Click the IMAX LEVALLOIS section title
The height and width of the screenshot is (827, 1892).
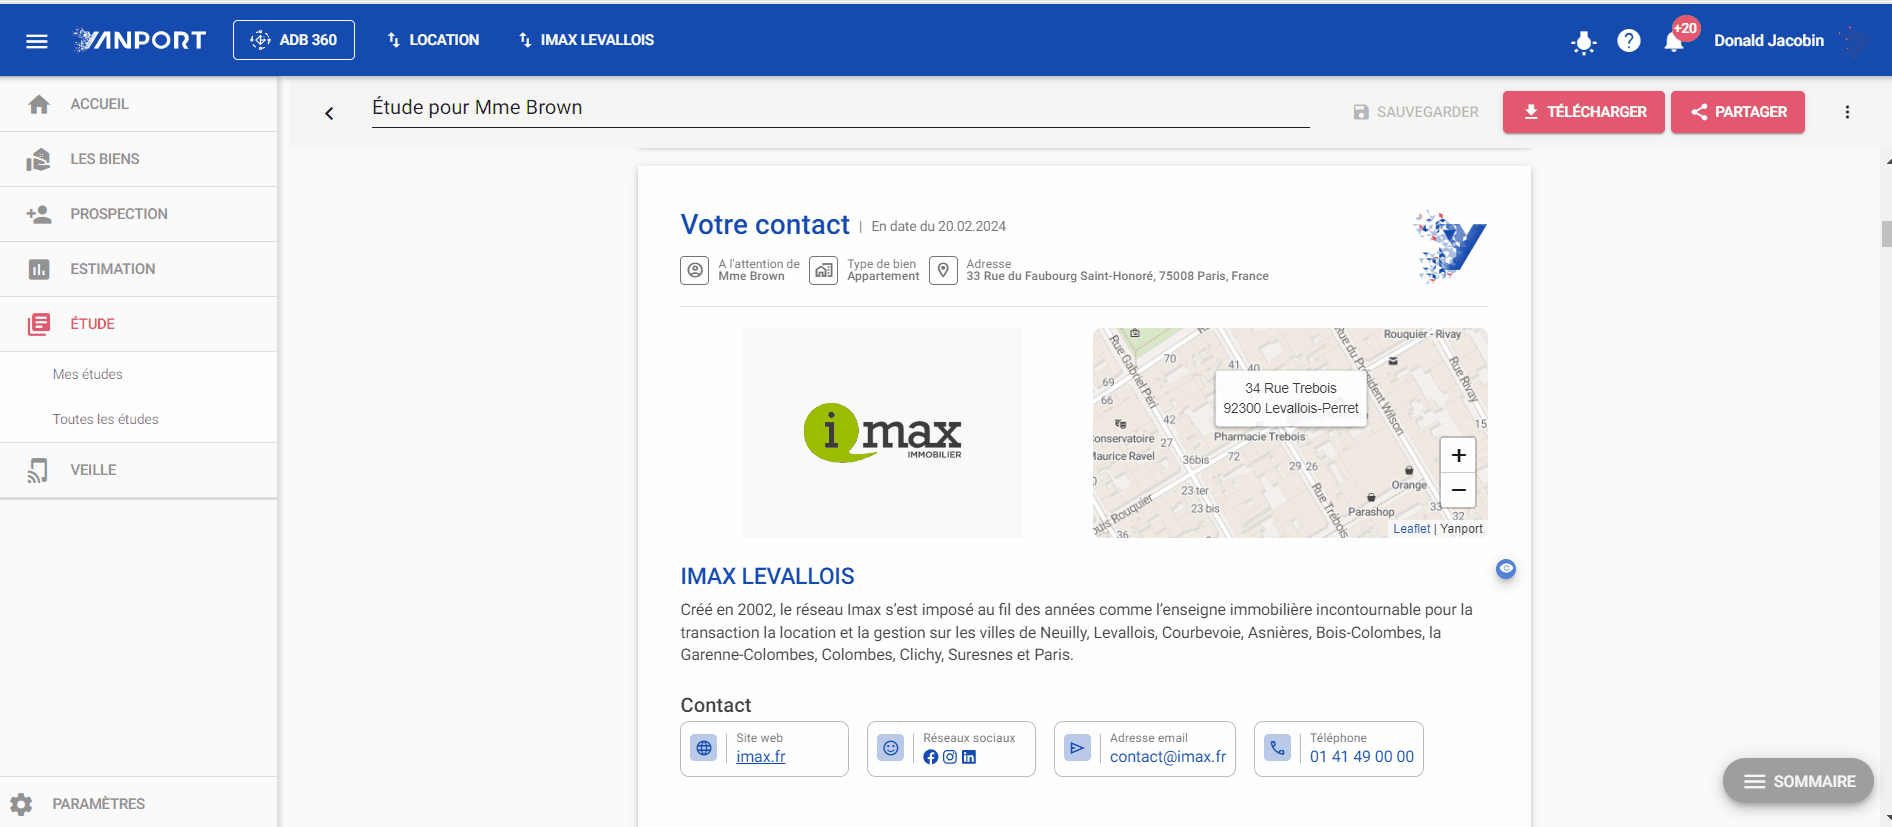point(768,577)
